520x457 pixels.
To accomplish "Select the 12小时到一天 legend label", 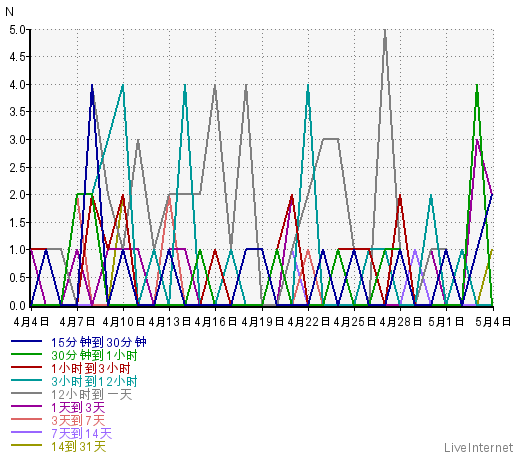I will tap(92, 395).
